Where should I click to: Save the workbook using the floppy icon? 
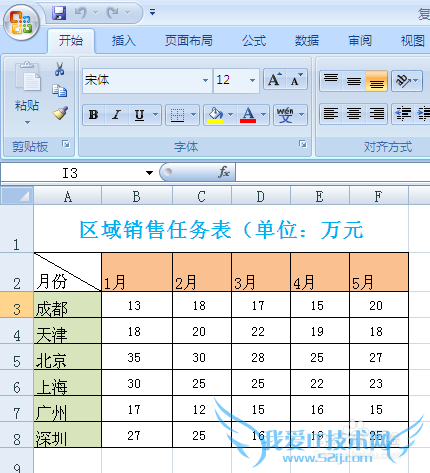click(59, 13)
